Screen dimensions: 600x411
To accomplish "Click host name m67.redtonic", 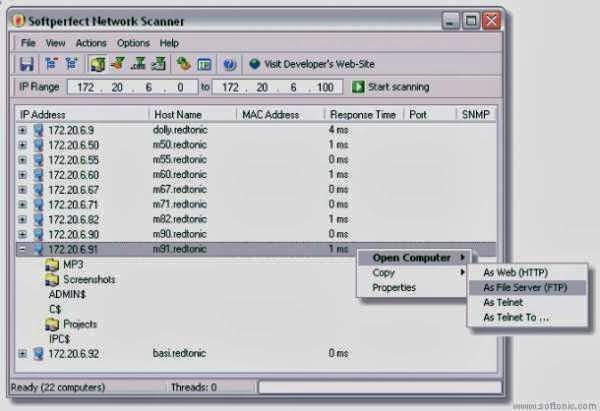I will 179,189.
